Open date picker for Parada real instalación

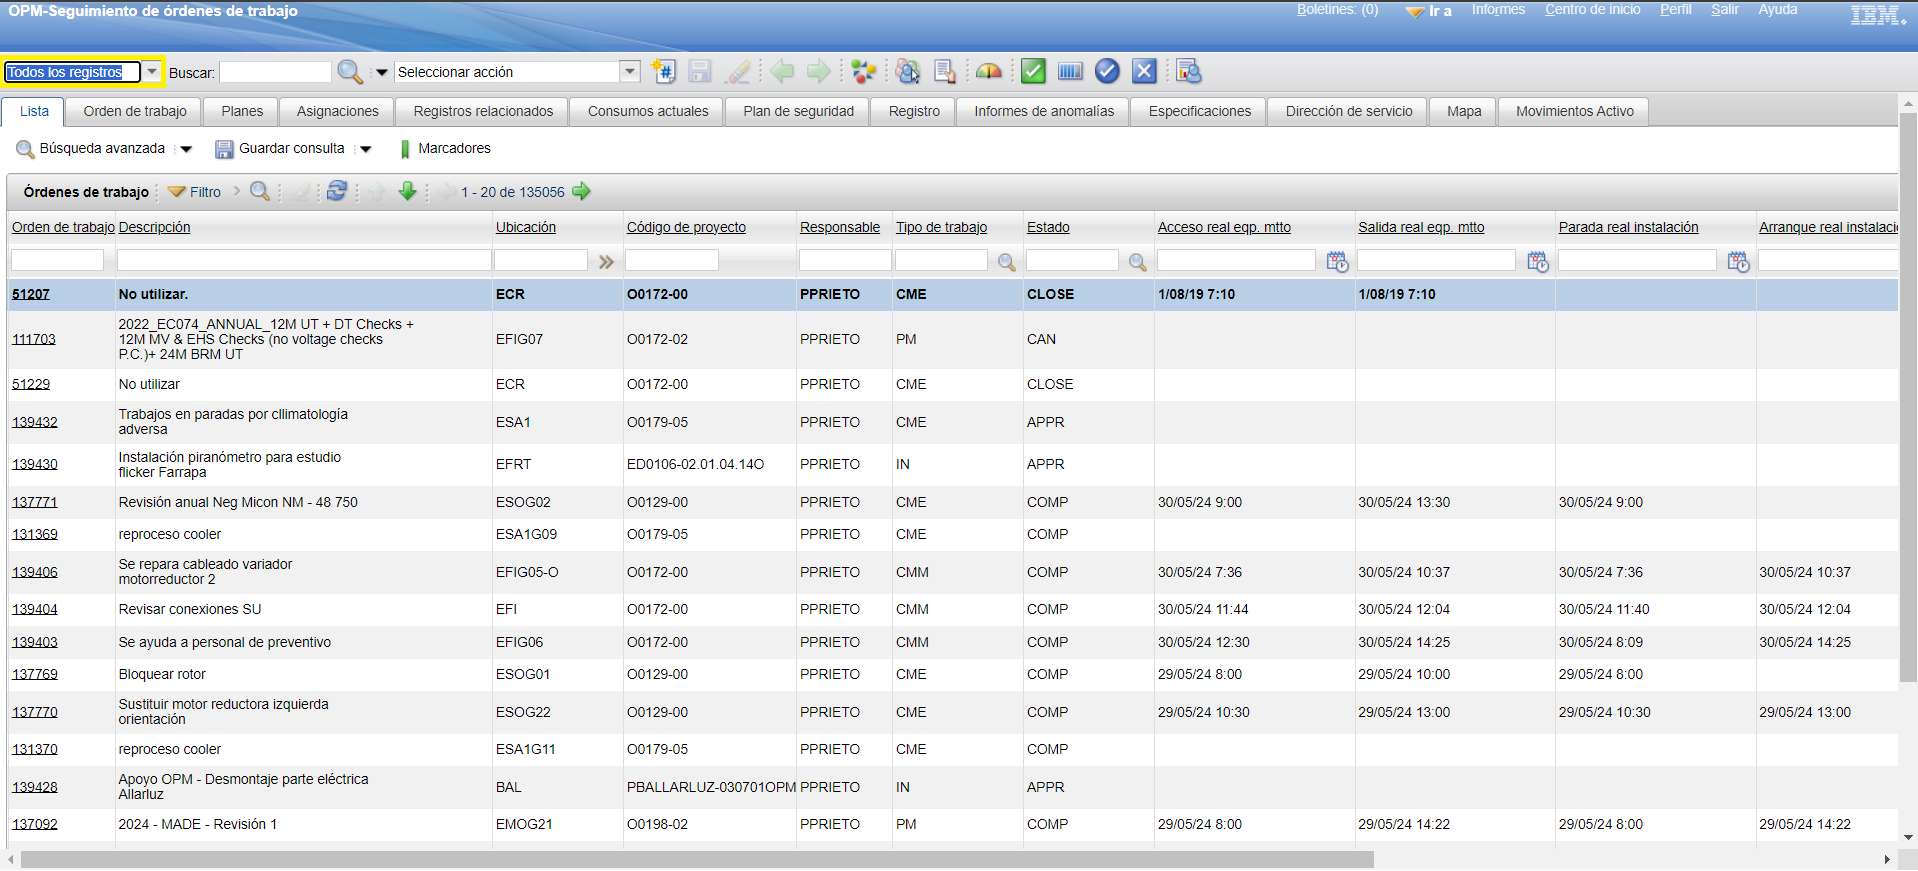pos(1739,262)
